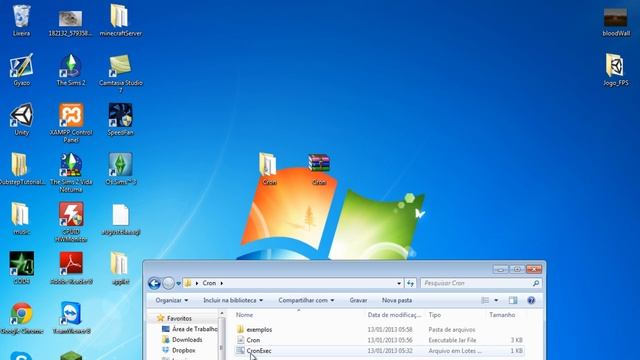Open the Incluir na biblioteca menu
This screenshot has width=640, height=360.
click(233, 300)
